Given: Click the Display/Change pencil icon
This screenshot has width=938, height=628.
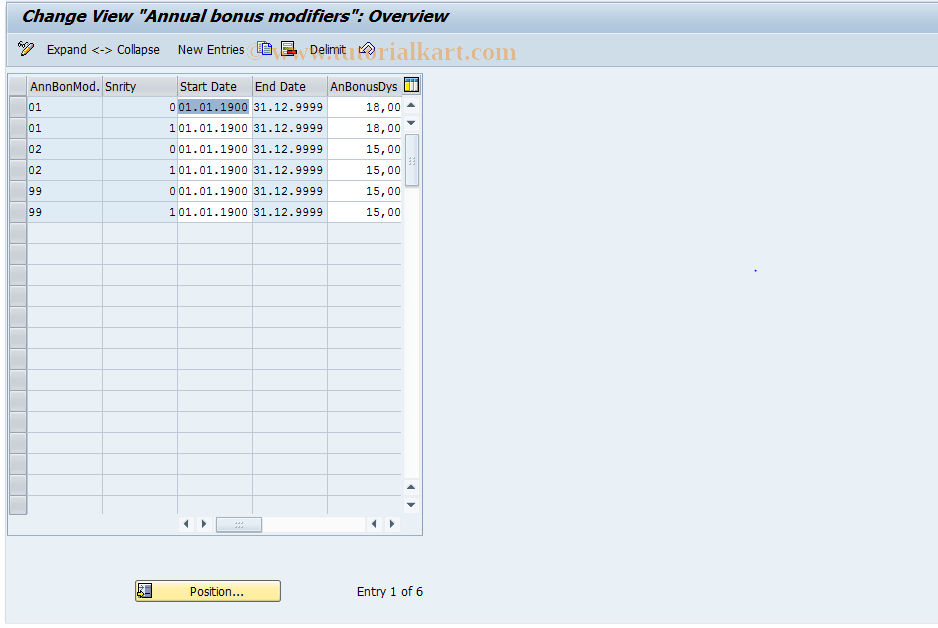Looking at the screenshot, I should click(26, 49).
